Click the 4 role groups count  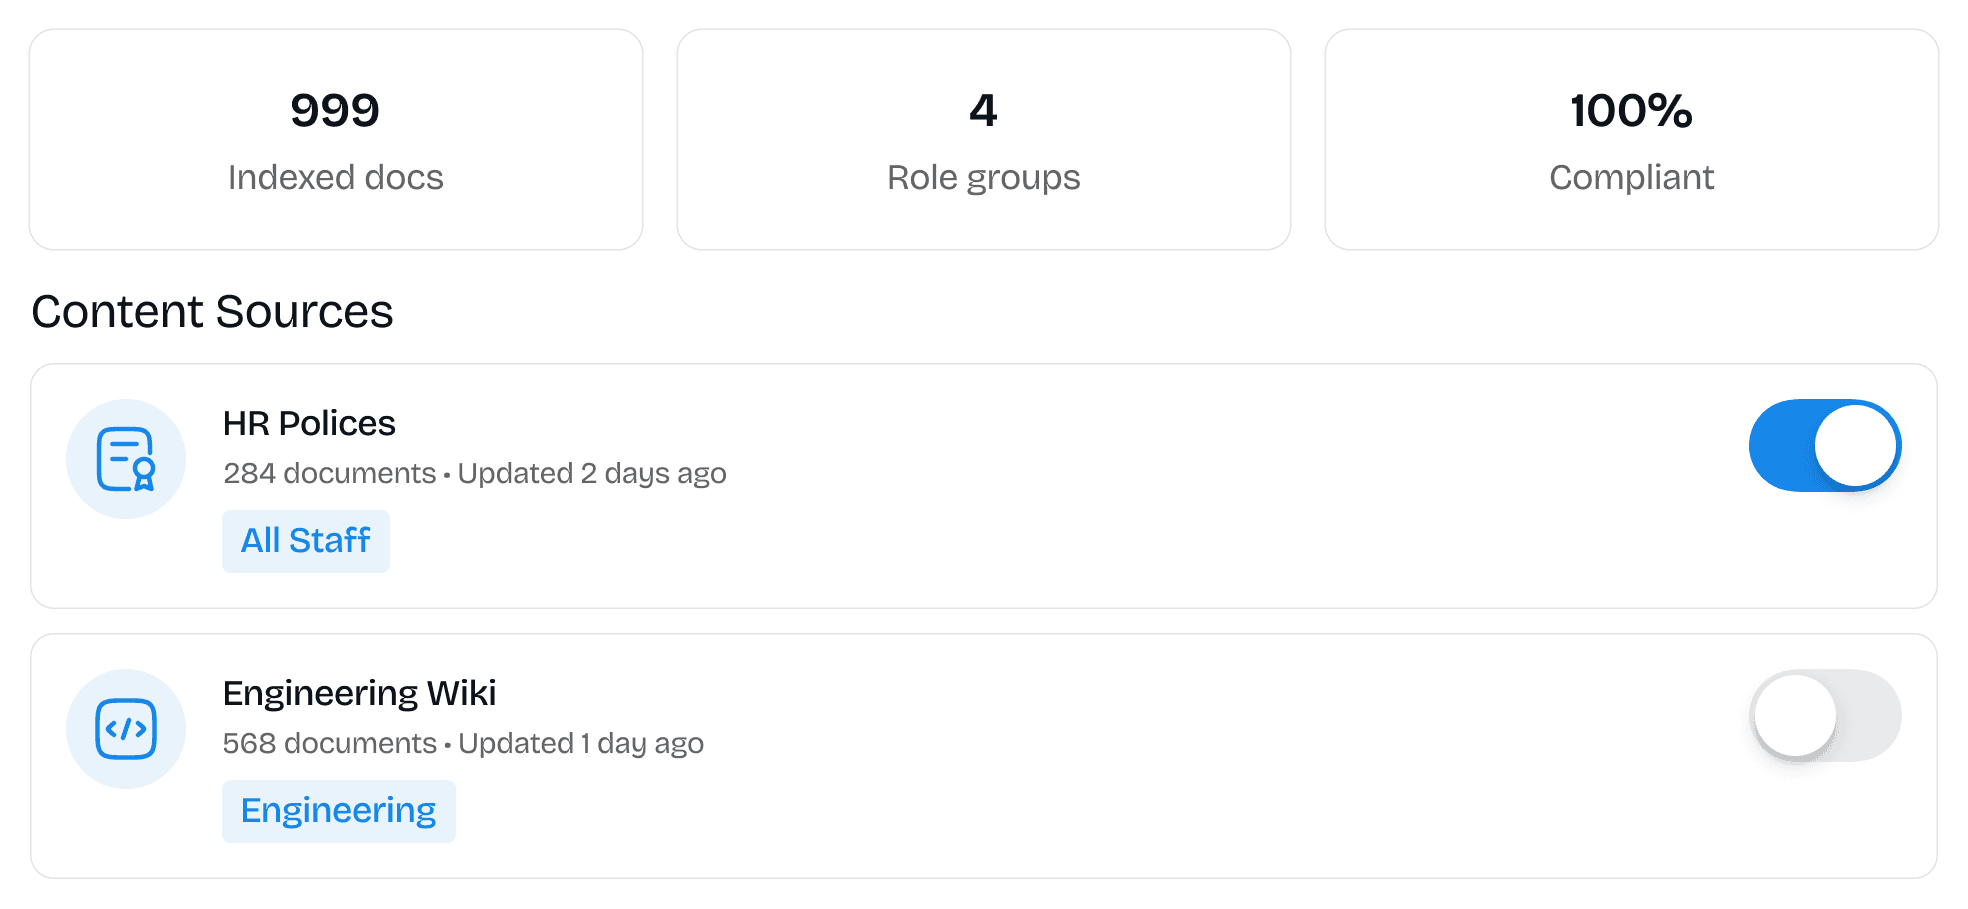coord(983,110)
